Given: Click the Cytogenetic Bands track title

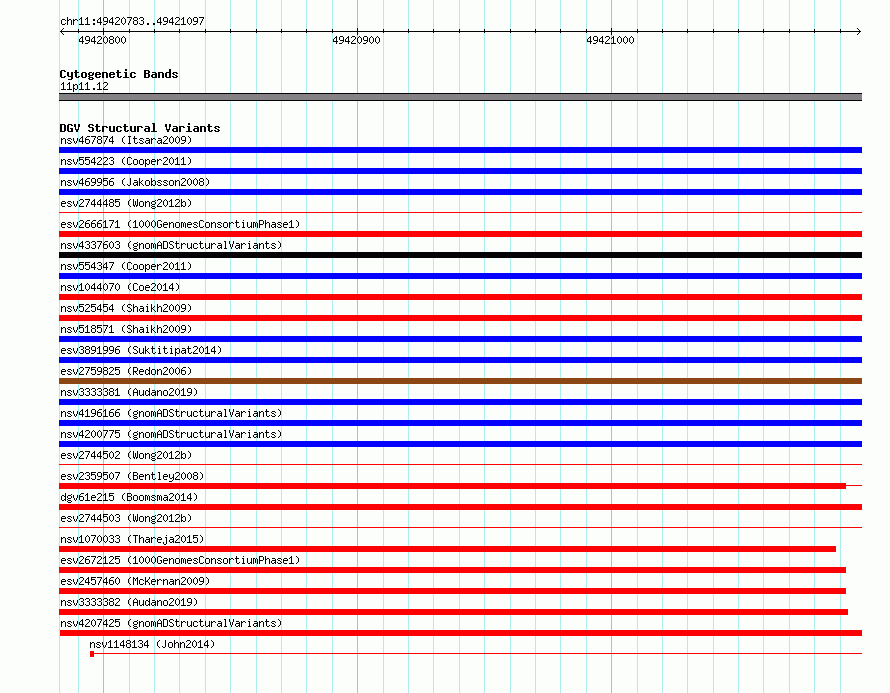Looking at the screenshot, I should coord(119,74).
